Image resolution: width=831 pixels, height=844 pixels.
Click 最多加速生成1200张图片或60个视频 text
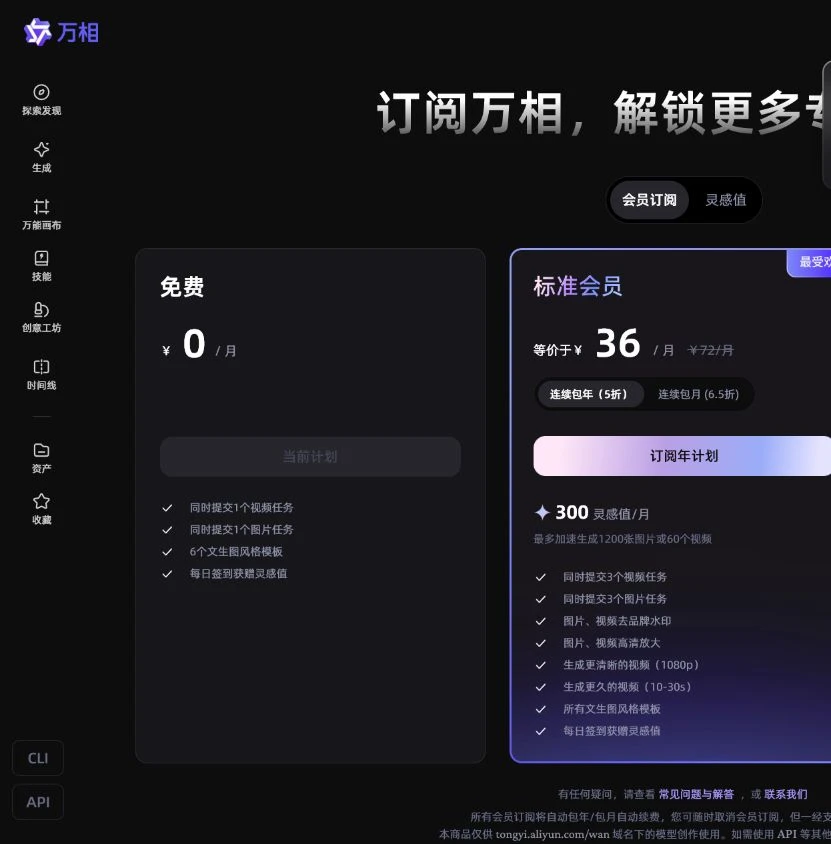point(622,539)
